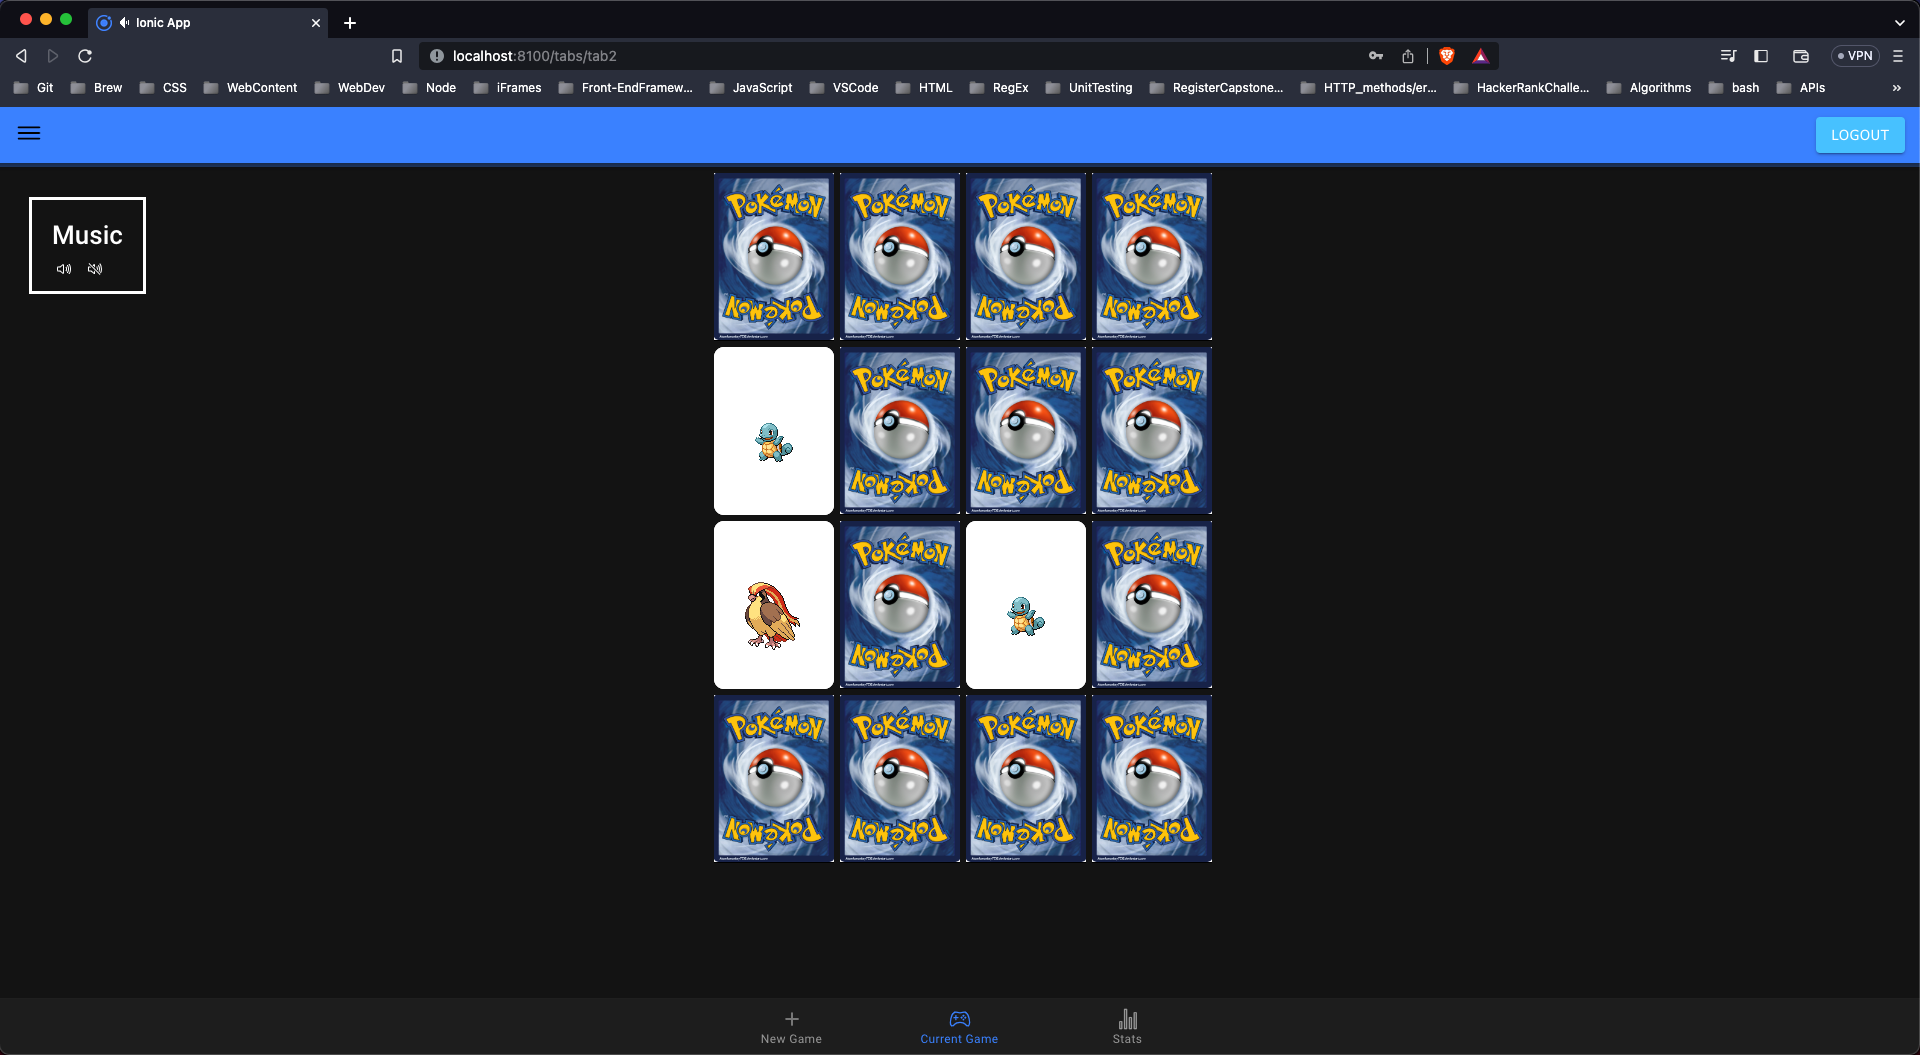Flip the third card in row two

click(1026, 431)
